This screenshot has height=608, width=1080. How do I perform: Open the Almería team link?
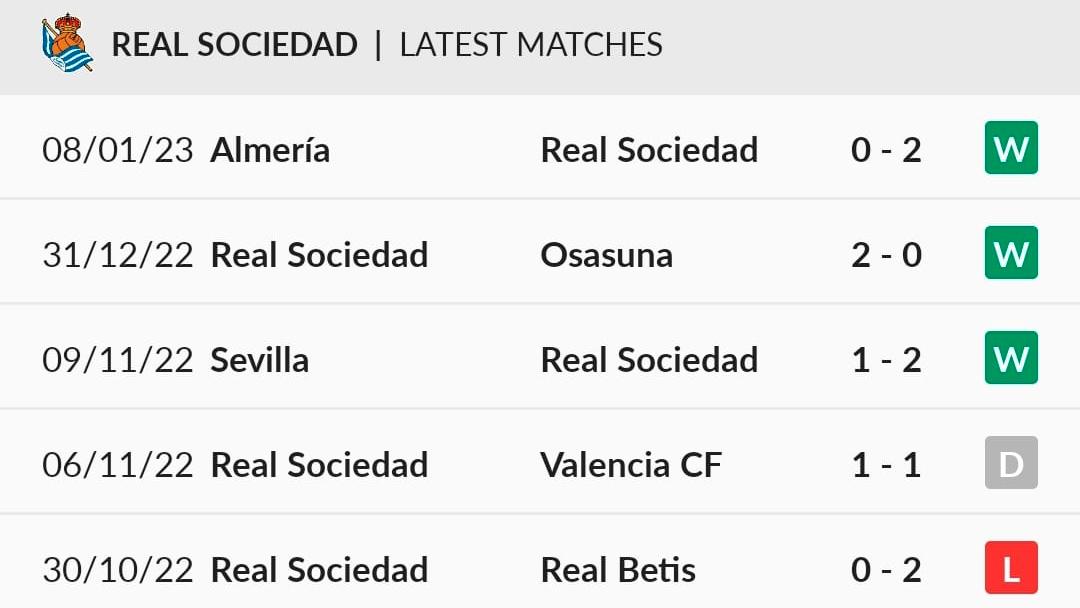[270, 149]
